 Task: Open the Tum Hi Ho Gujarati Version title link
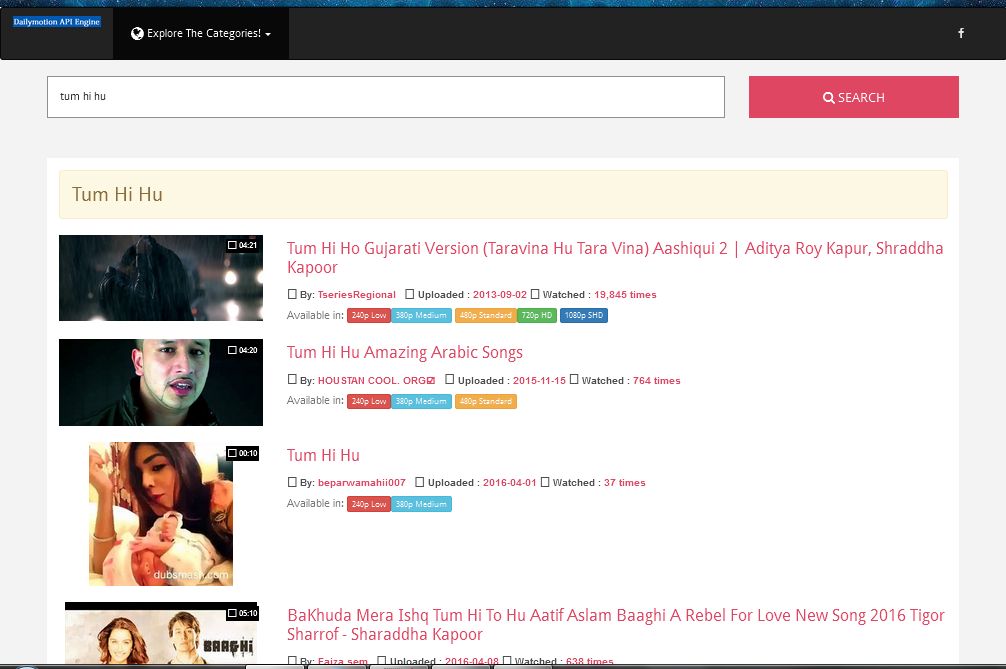[614, 258]
